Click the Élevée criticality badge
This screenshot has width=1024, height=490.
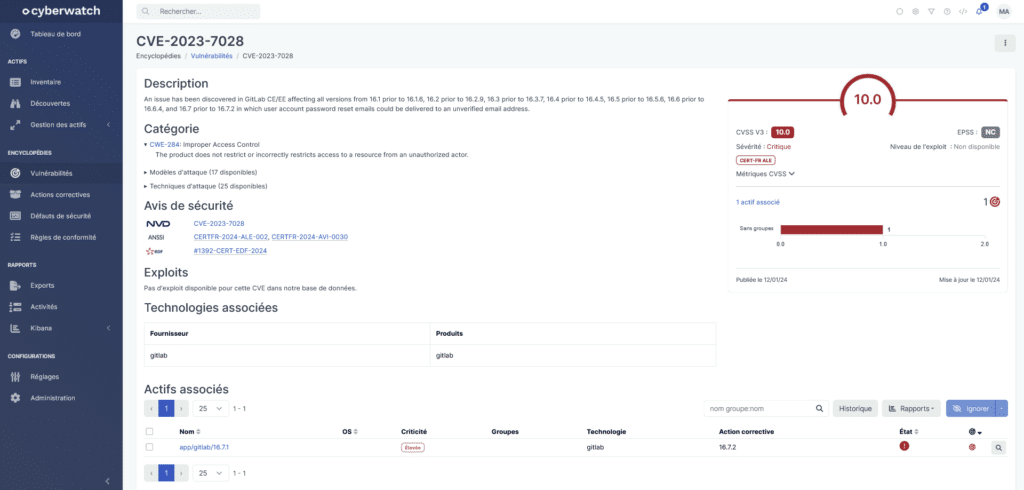coord(413,448)
